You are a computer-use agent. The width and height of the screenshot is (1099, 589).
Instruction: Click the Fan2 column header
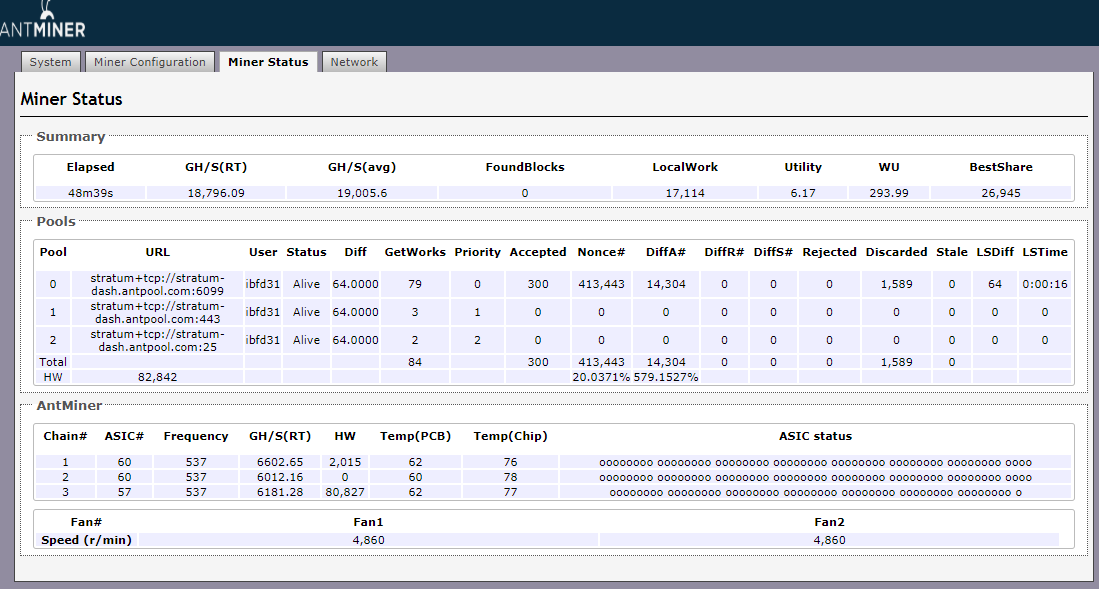pyautogui.click(x=829, y=522)
